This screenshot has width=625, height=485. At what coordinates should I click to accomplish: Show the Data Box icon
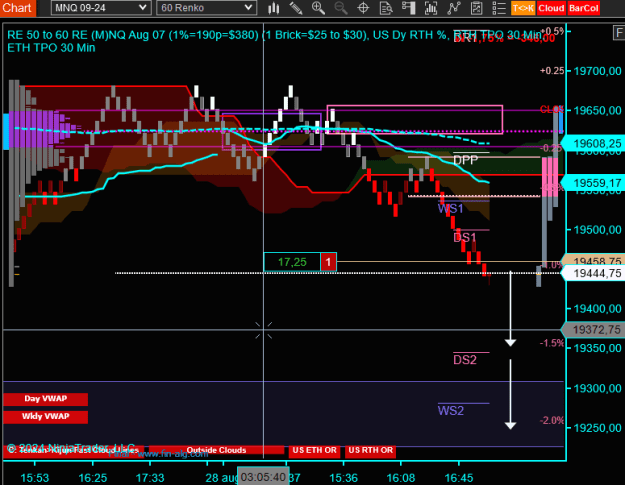pos(386,8)
